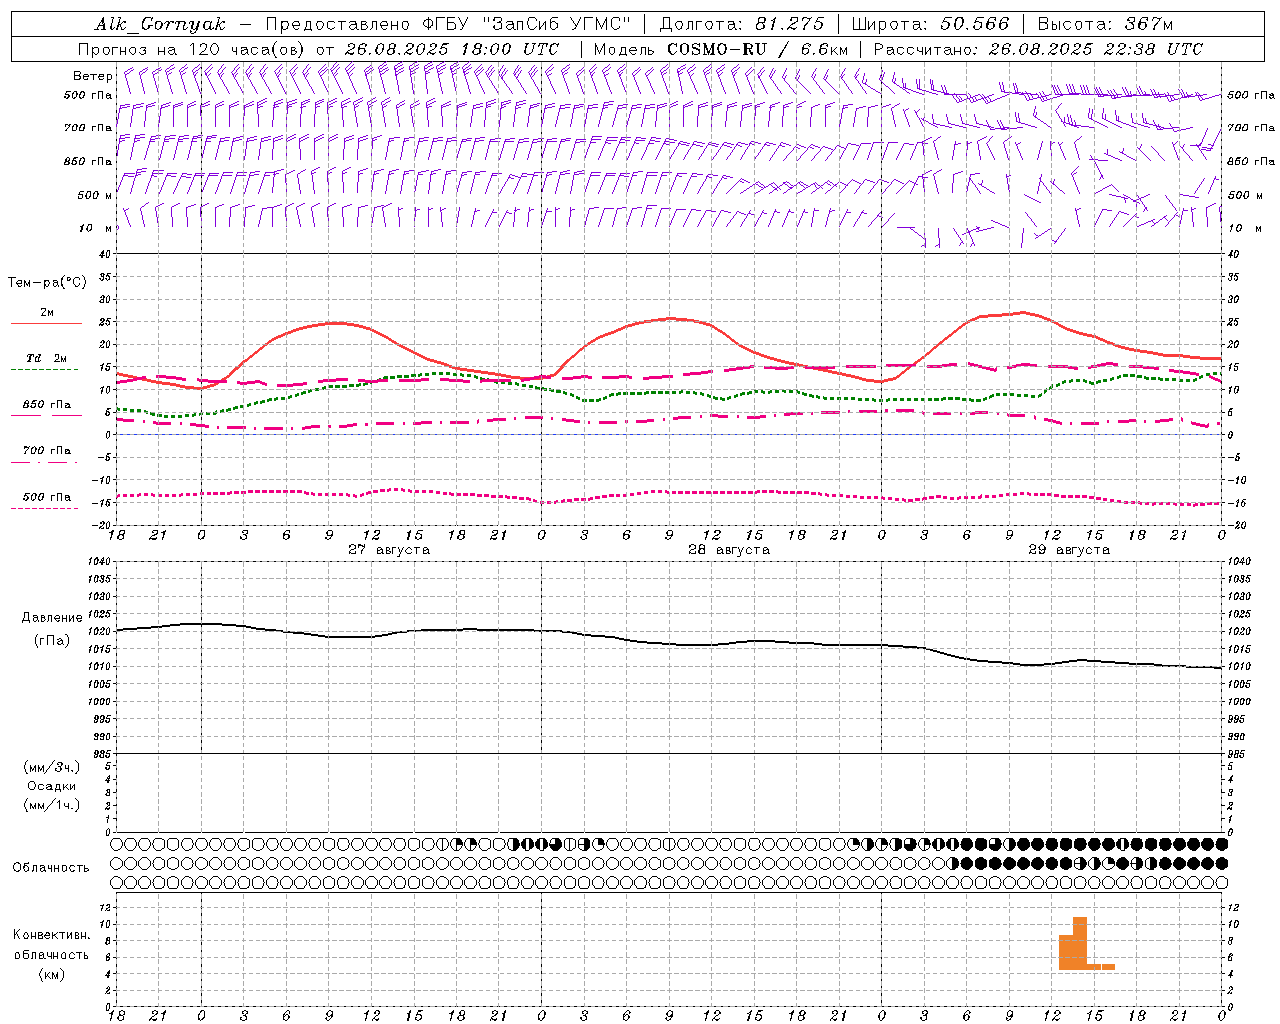Click the Давление pressure panel label
The image size is (1280, 1024).
coord(52,618)
